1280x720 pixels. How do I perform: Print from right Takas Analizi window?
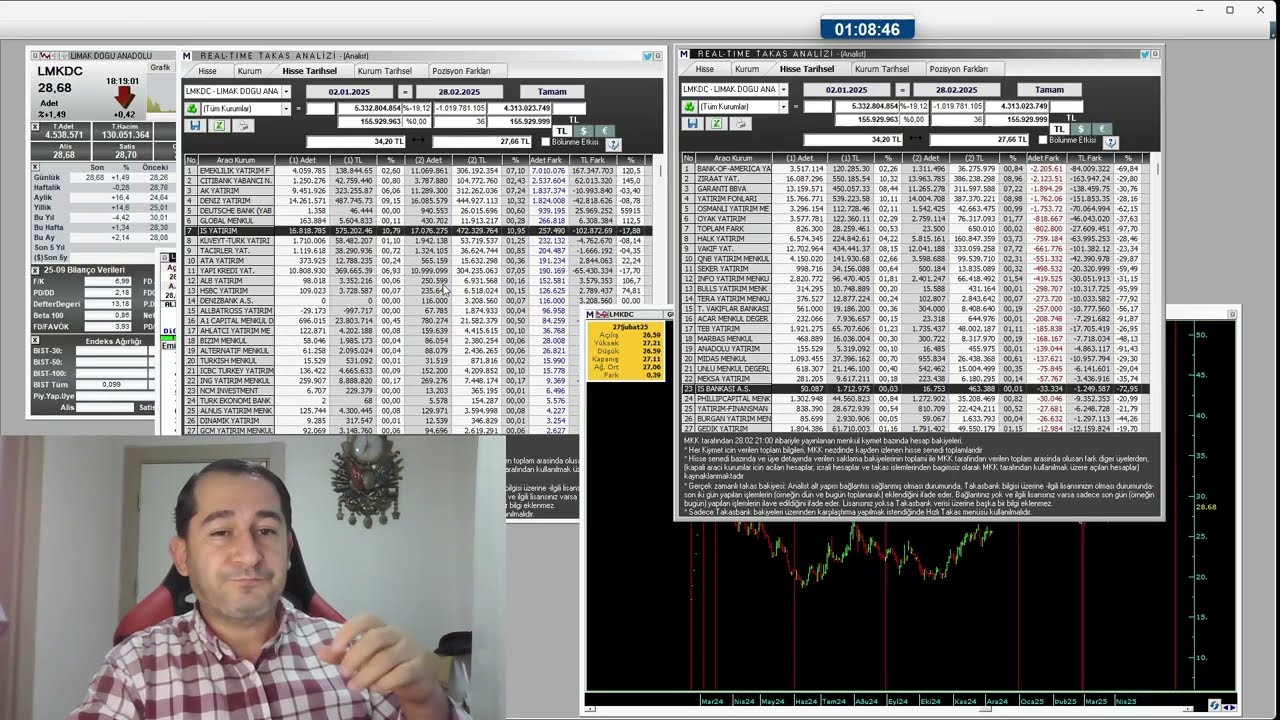pyautogui.click(x=741, y=123)
